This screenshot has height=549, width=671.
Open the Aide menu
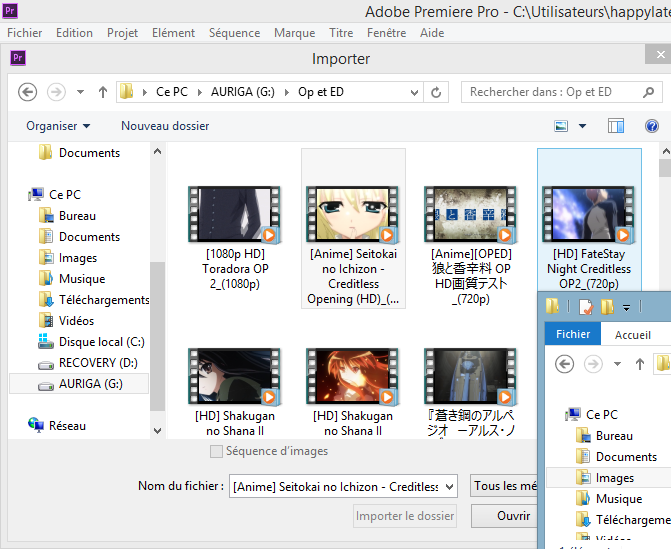click(432, 33)
